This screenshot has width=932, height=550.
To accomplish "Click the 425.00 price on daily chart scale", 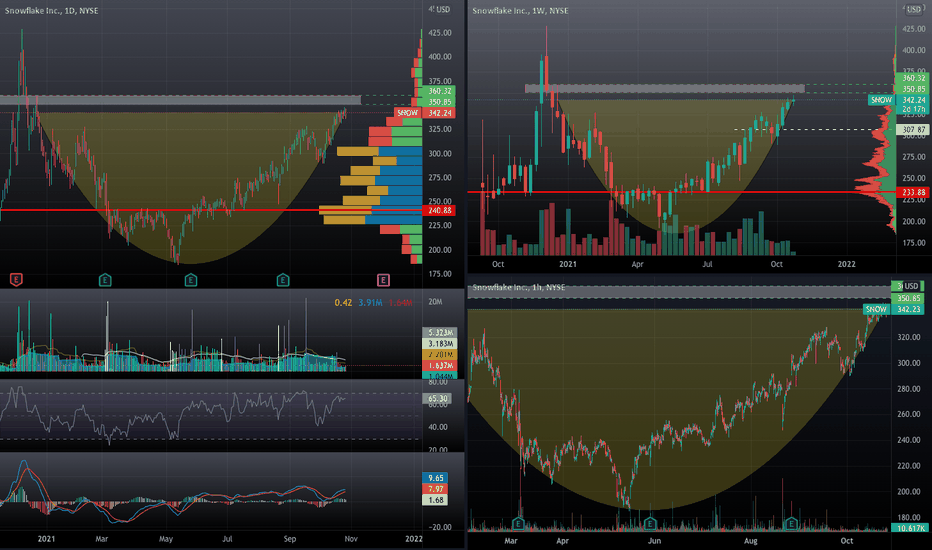I will [x=440, y=33].
